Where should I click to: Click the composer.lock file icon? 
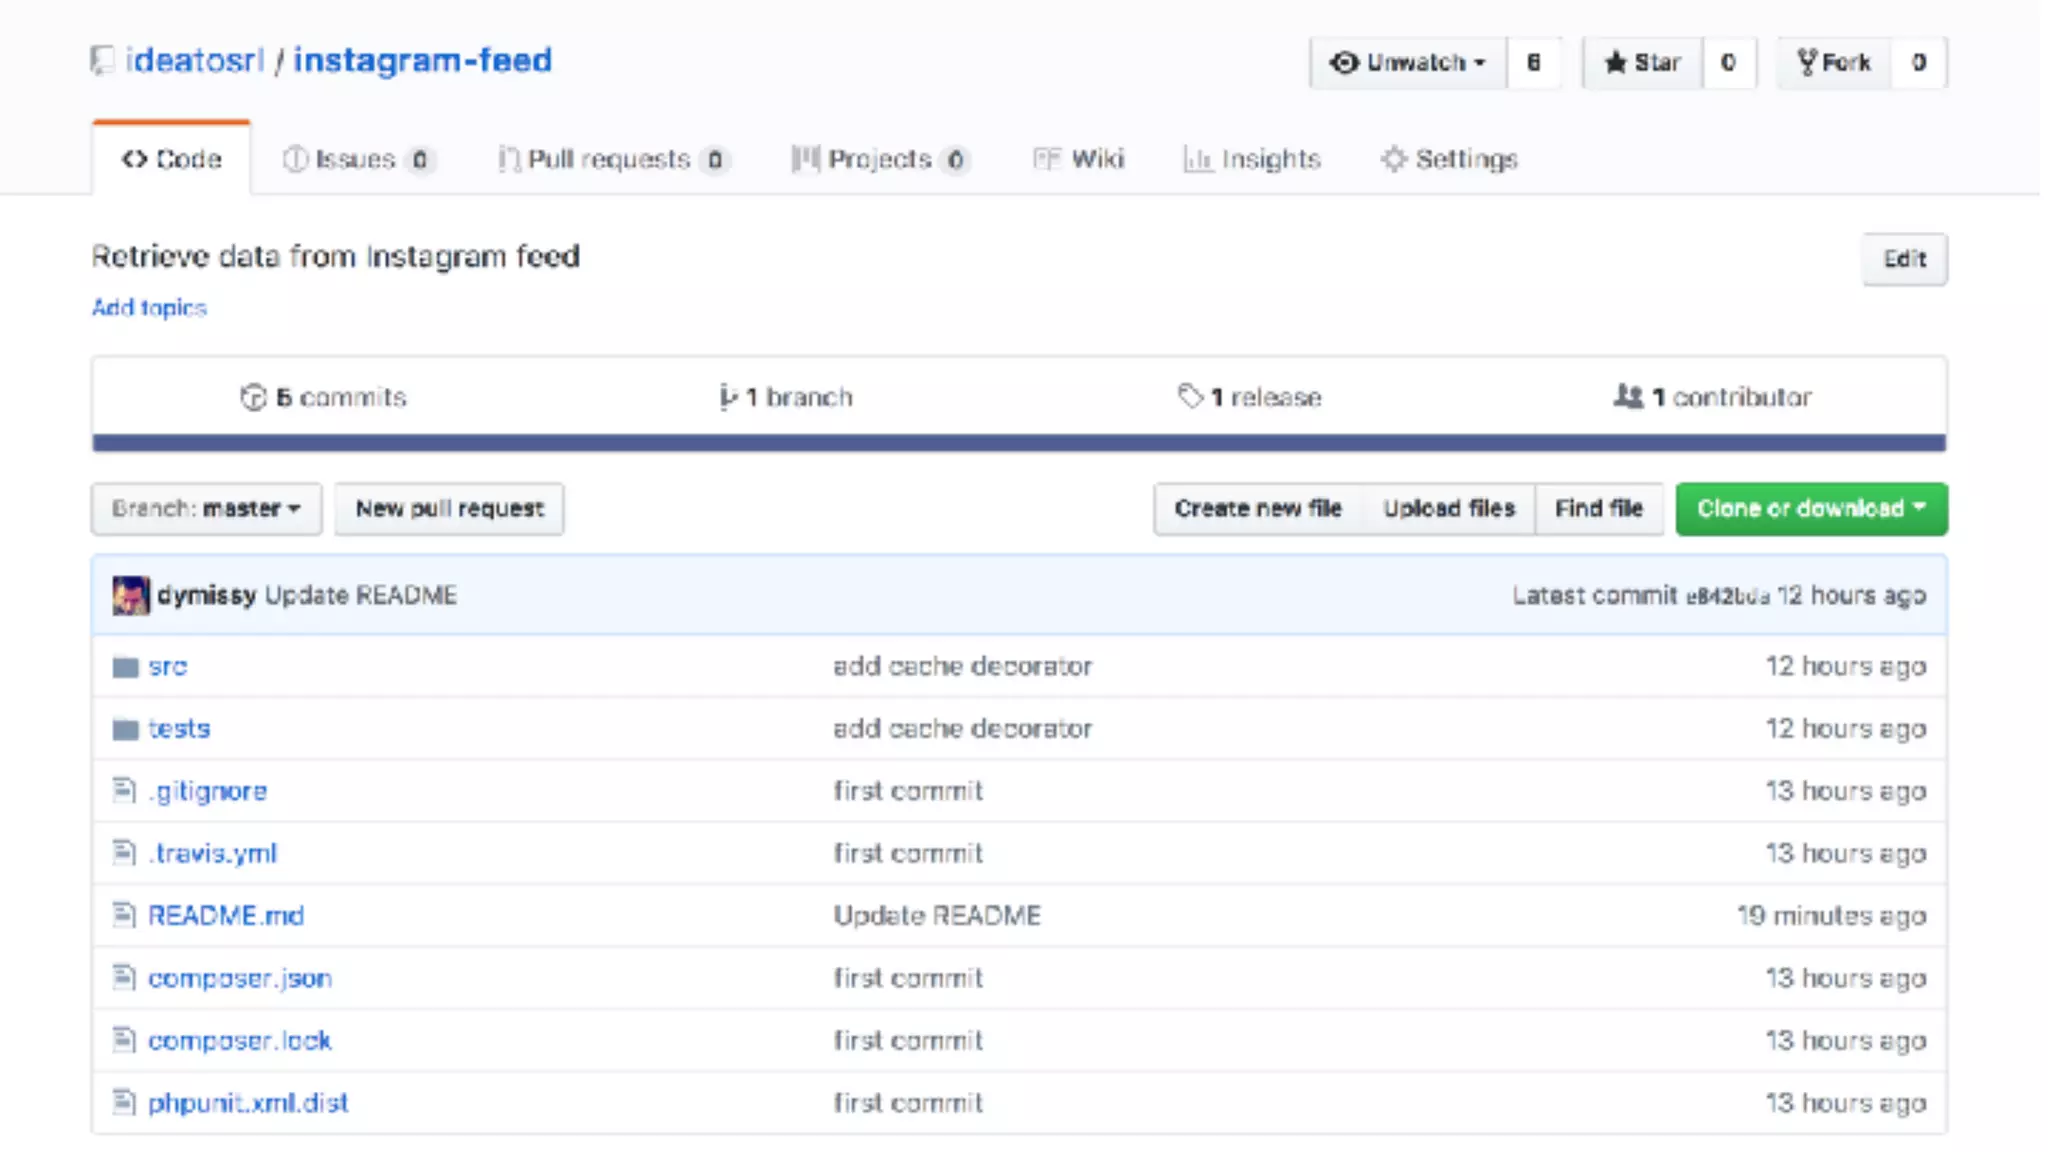(x=124, y=1040)
